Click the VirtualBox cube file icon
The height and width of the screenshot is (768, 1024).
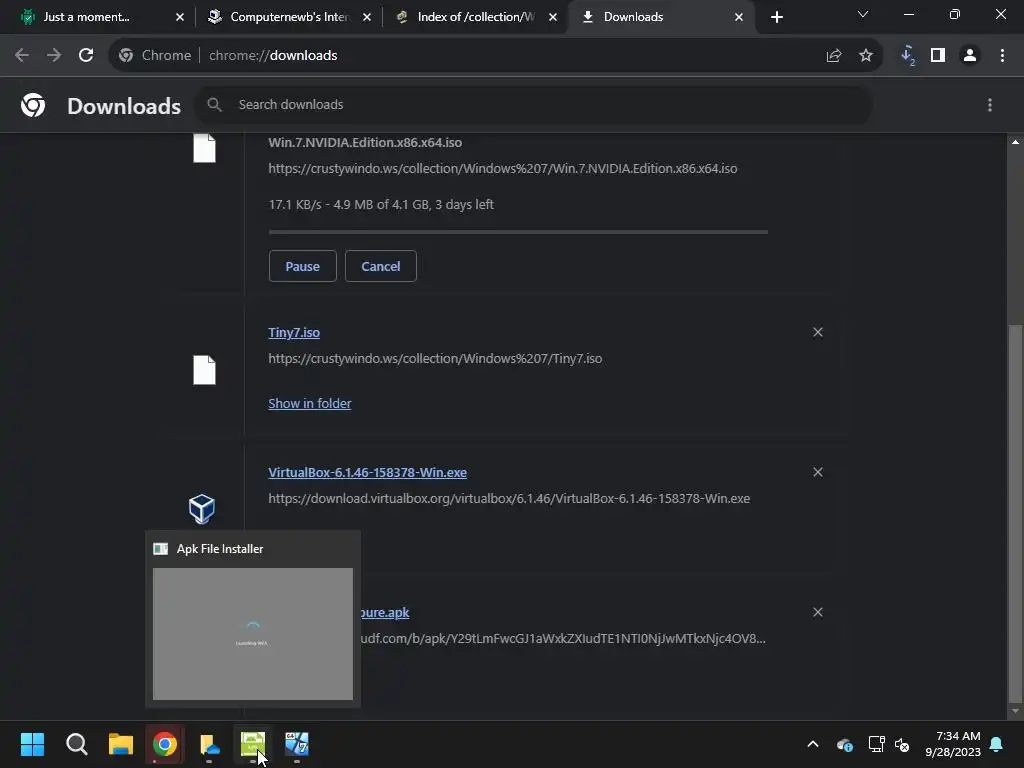click(202, 509)
